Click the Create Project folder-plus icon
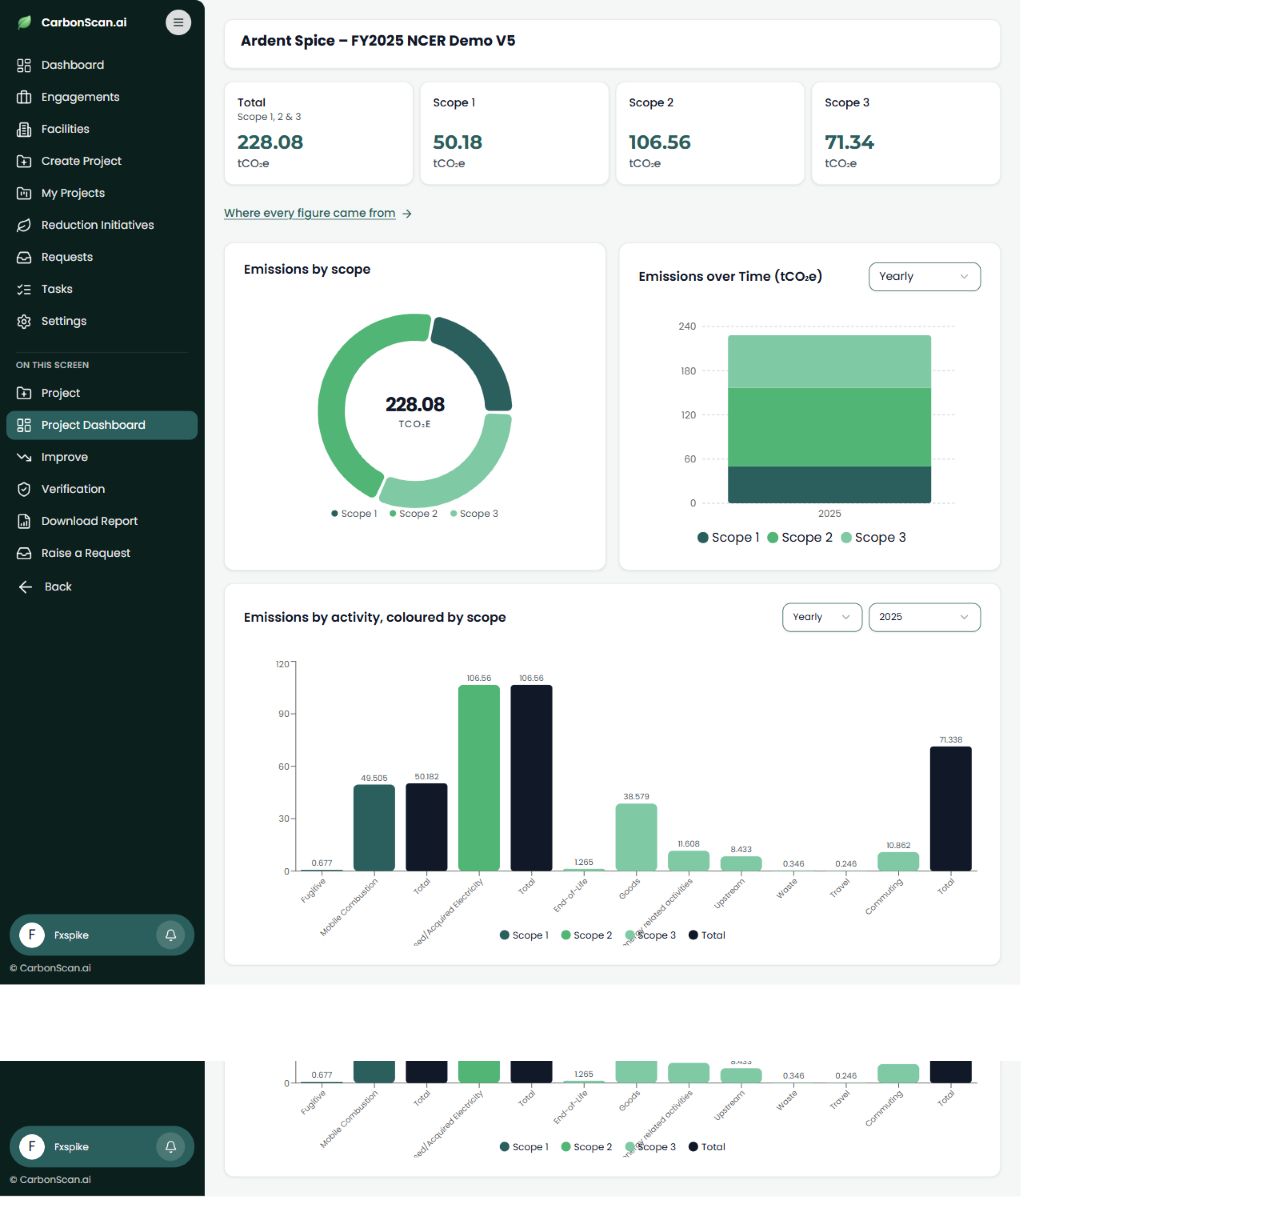 pyautogui.click(x=24, y=161)
